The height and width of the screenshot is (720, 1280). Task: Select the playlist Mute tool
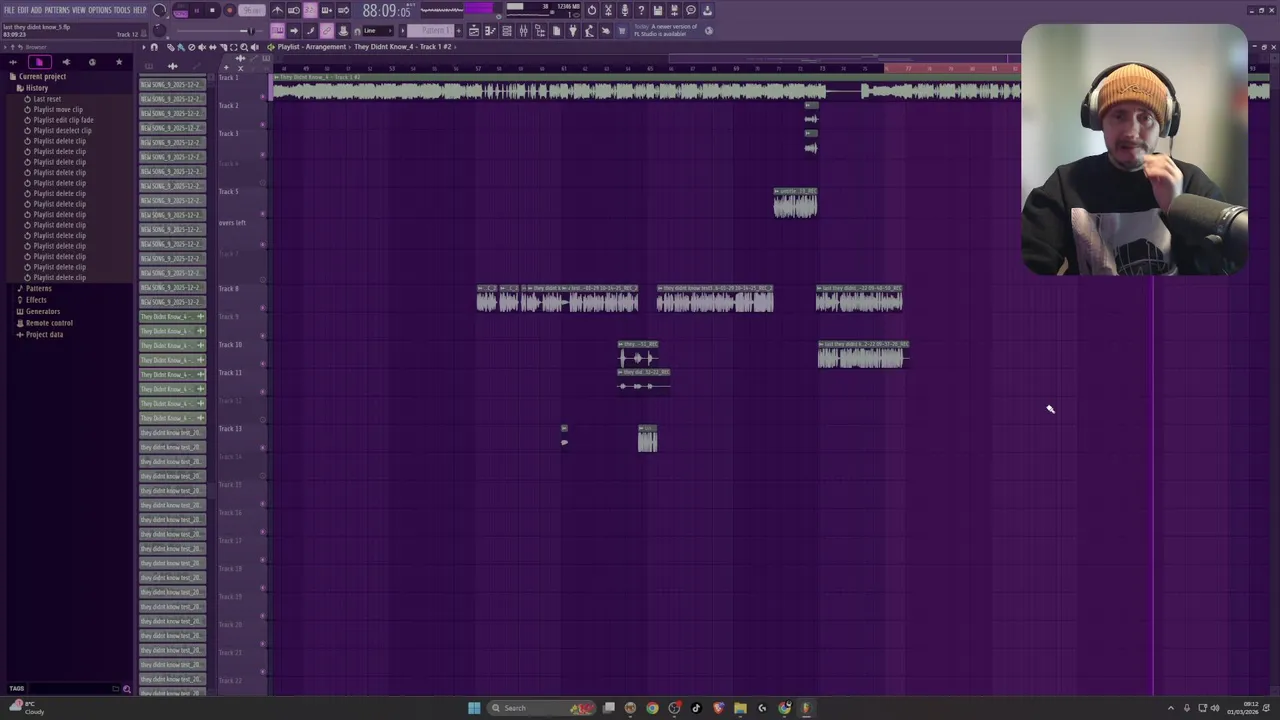tap(202, 47)
